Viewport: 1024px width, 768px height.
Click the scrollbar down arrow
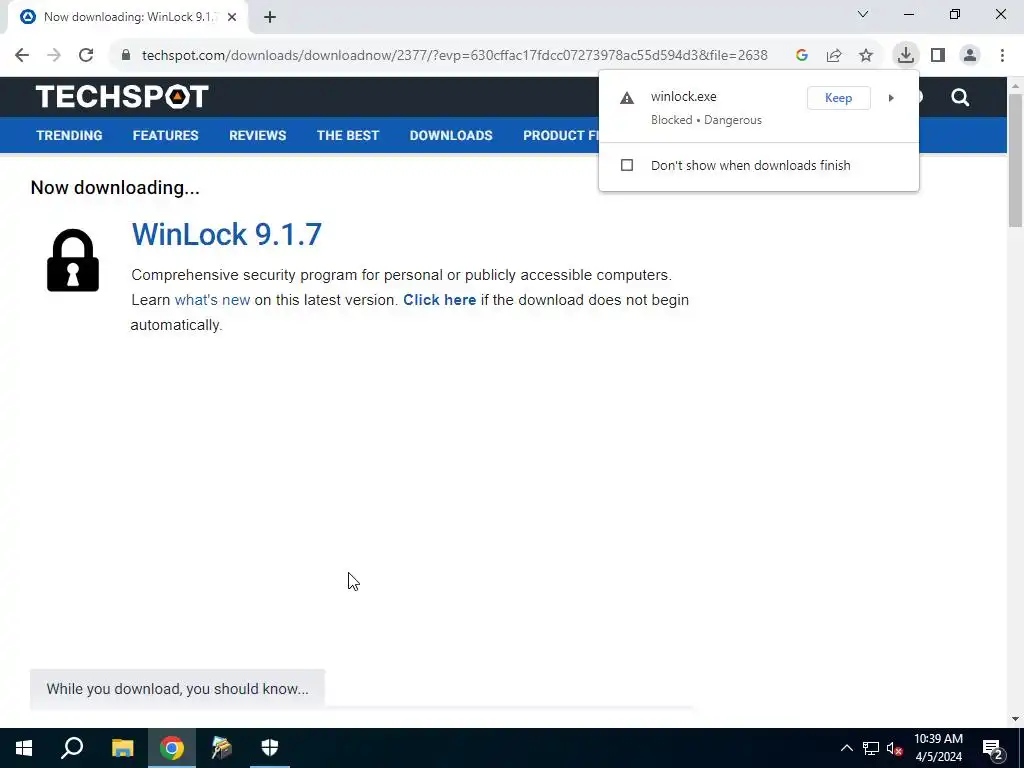pyautogui.click(x=1015, y=719)
